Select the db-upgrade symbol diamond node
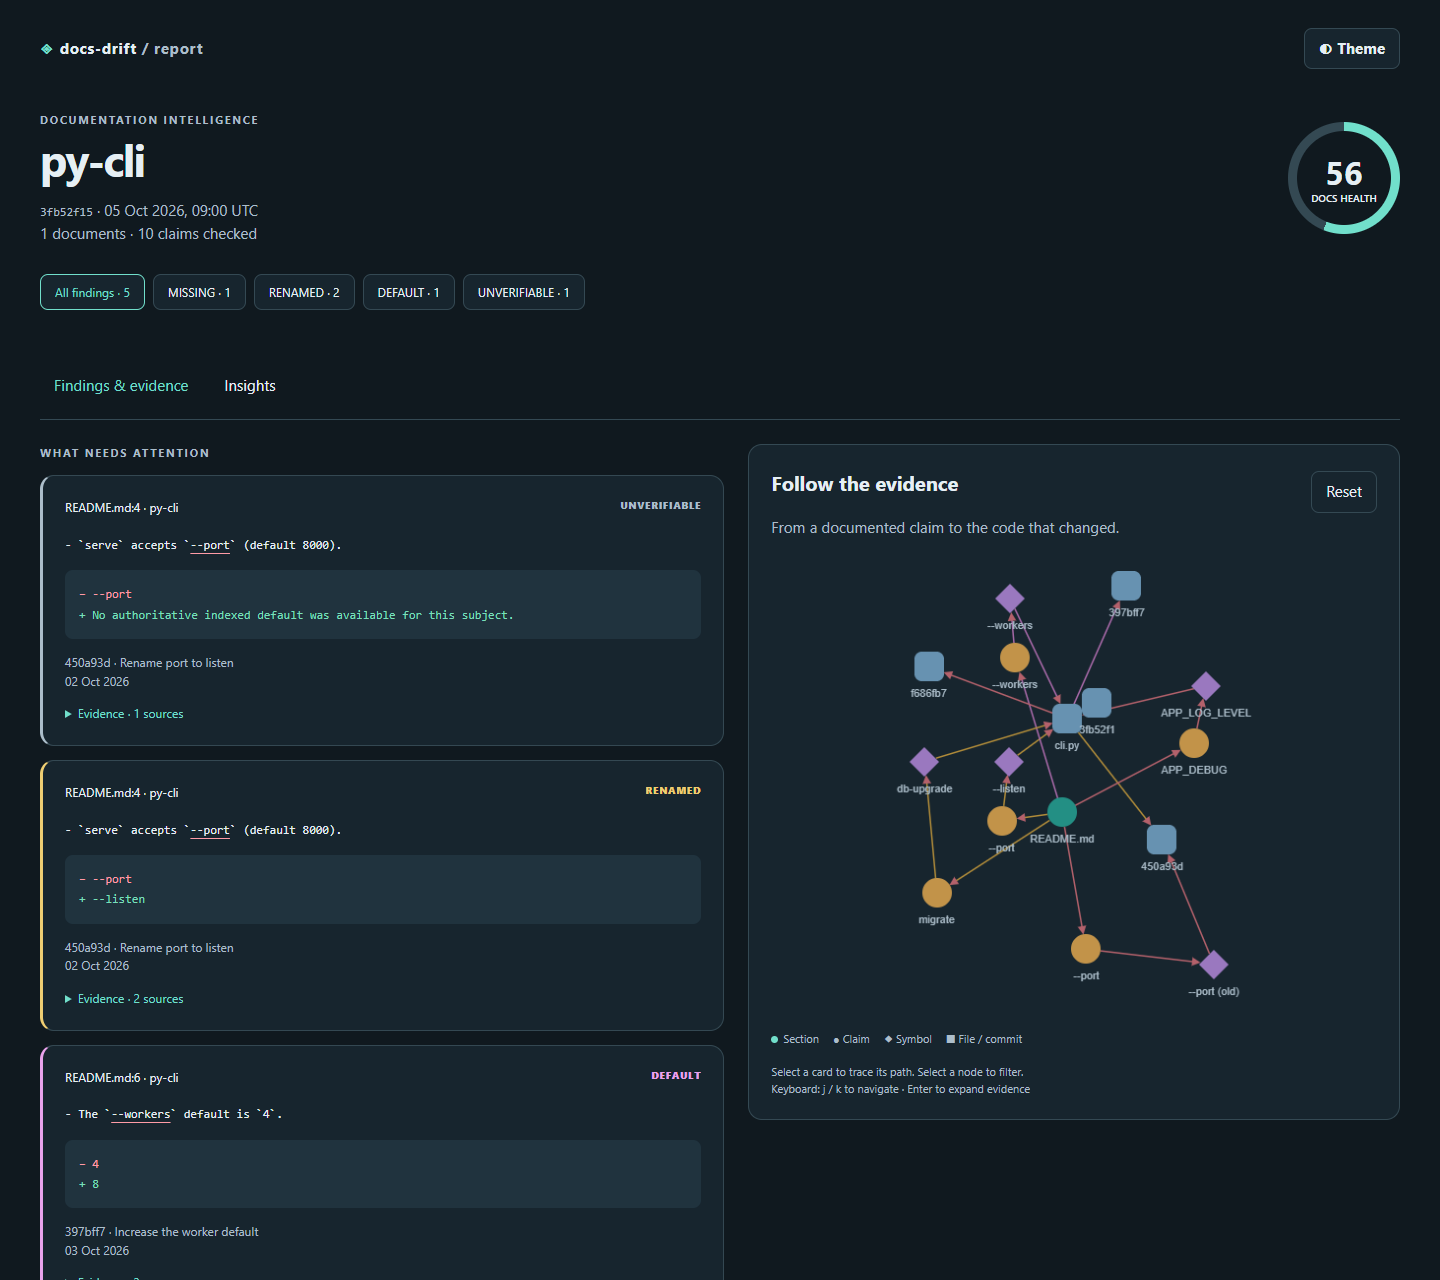The height and width of the screenshot is (1280, 1440). tap(924, 762)
